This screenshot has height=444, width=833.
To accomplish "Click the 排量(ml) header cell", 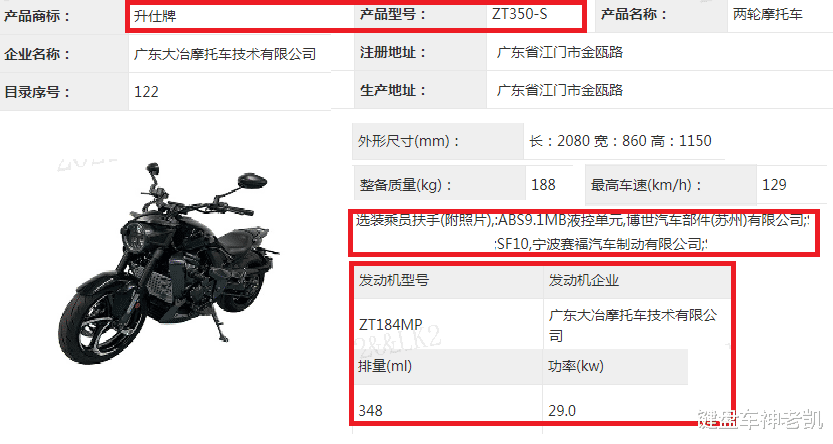I will coord(385,366).
